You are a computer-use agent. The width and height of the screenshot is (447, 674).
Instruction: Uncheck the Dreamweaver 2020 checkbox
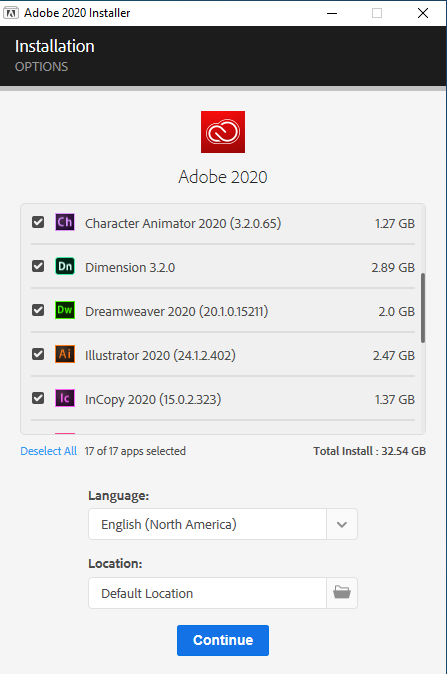[x=38, y=310]
